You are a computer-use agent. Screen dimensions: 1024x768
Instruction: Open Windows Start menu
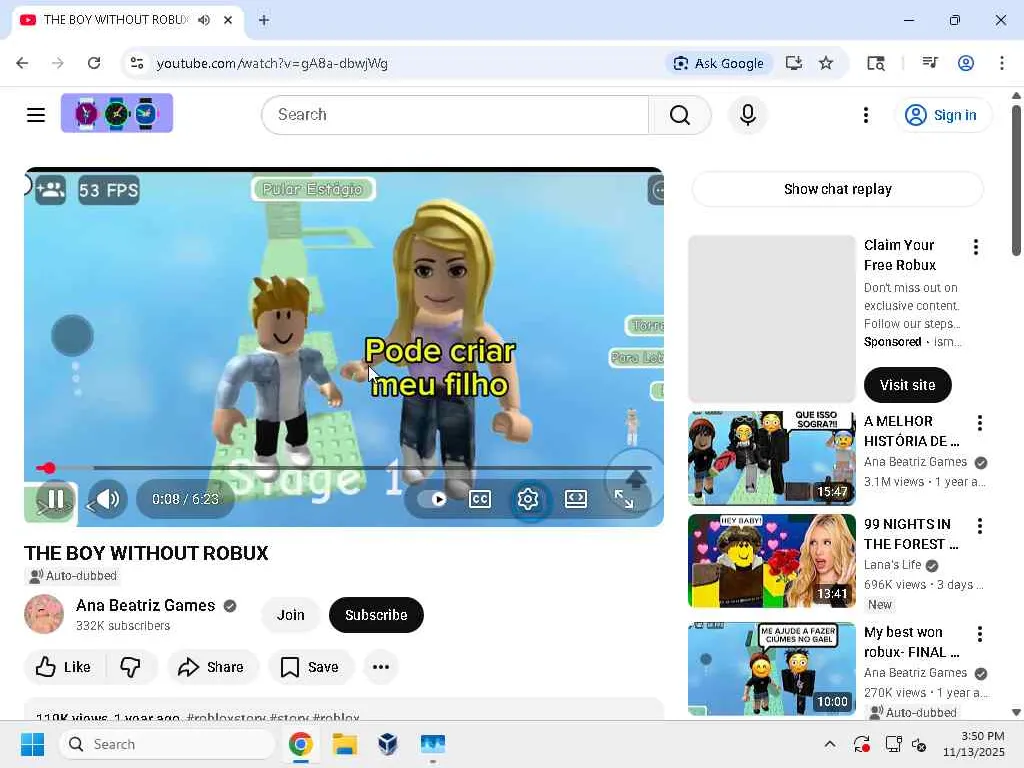pos(32,744)
